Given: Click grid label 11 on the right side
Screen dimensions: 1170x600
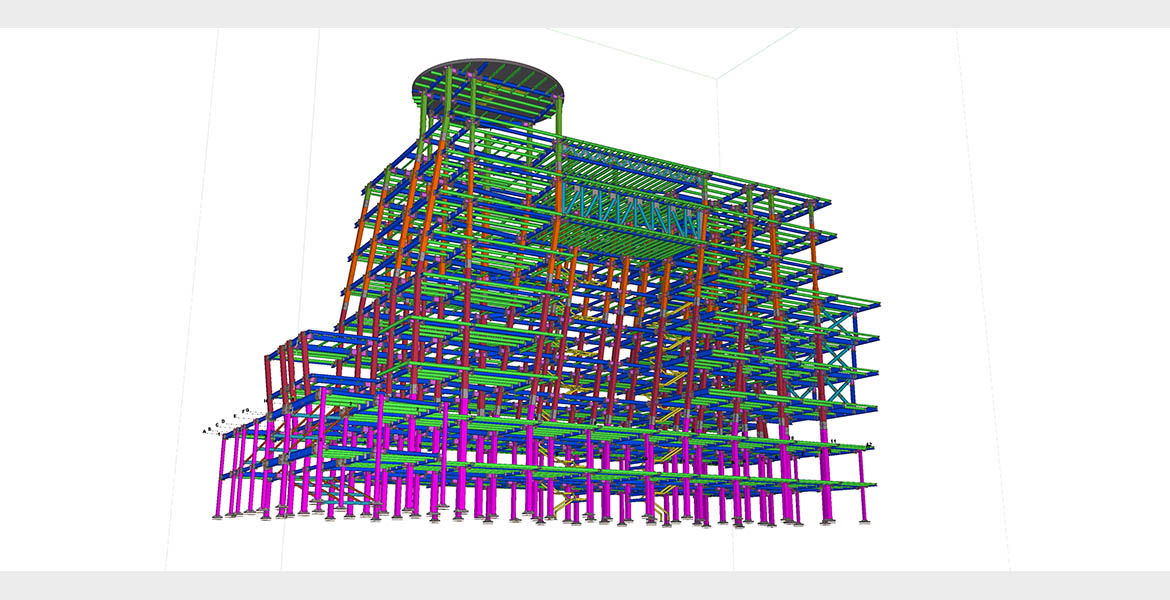Looking at the screenshot, I should (833, 441).
